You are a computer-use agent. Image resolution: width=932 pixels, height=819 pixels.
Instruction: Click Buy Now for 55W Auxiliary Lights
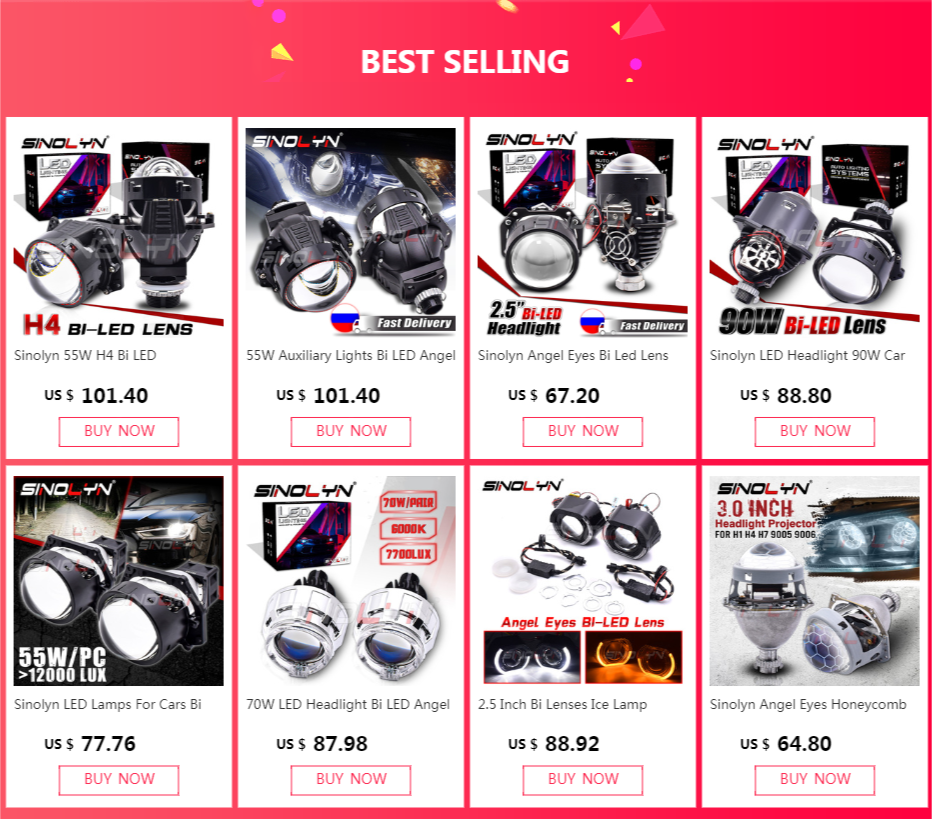[x=351, y=431]
